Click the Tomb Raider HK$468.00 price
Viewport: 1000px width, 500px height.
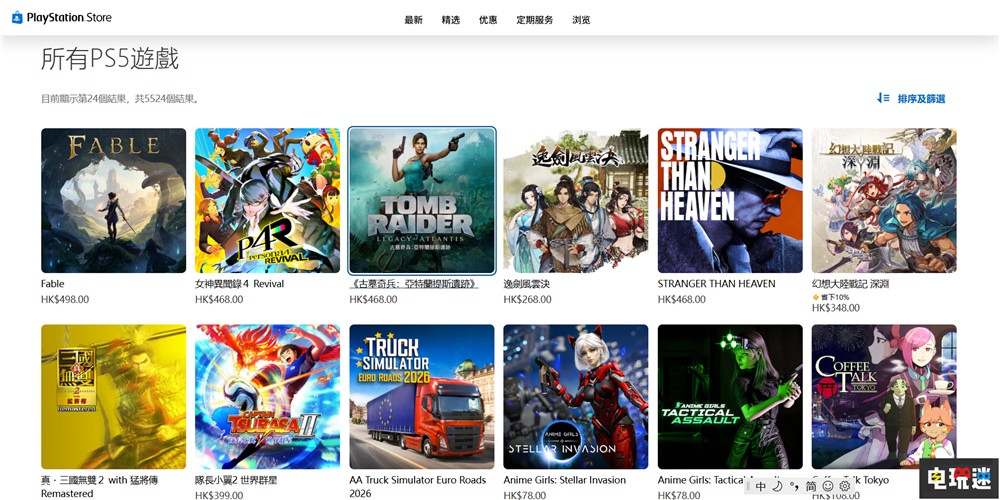[373, 299]
